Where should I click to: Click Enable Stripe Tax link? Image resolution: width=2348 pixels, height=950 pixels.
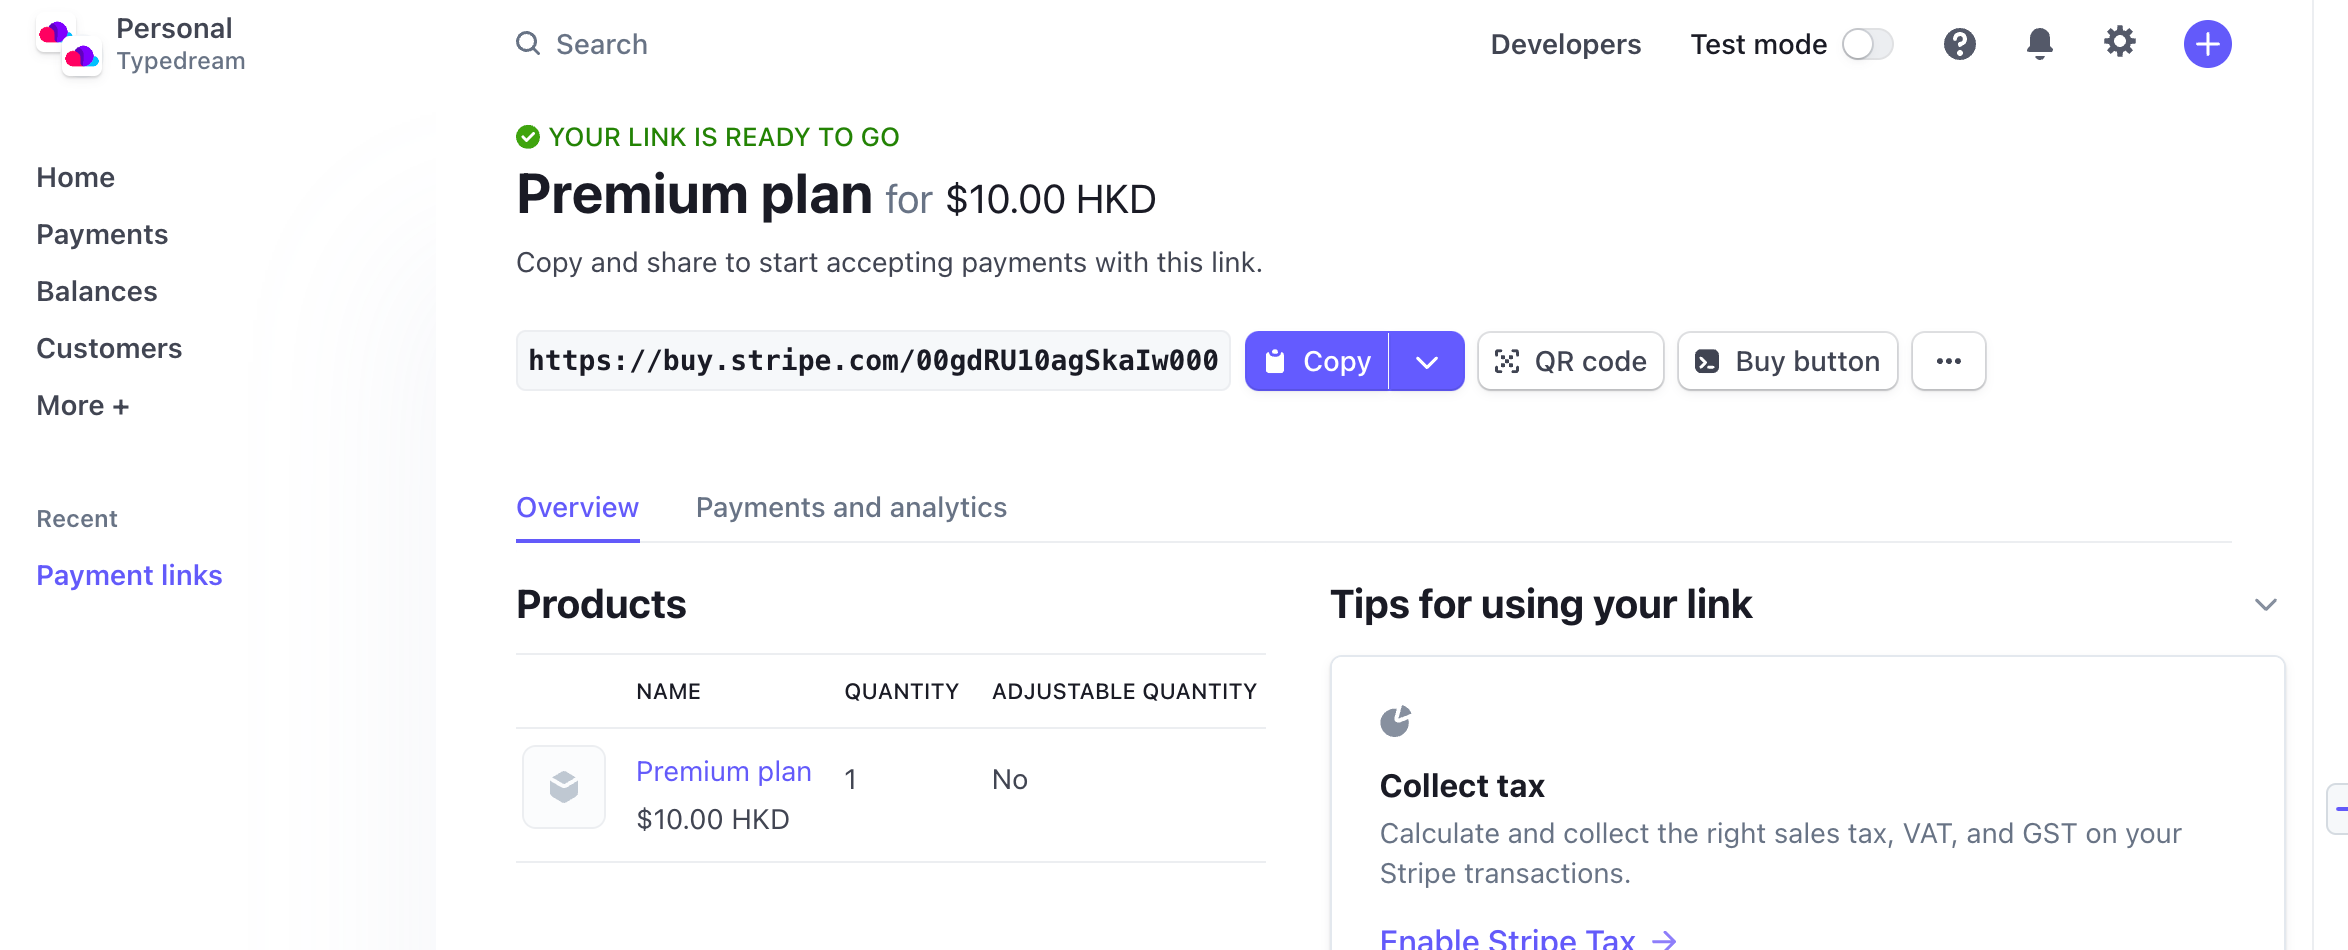click(x=1527, y=938)
